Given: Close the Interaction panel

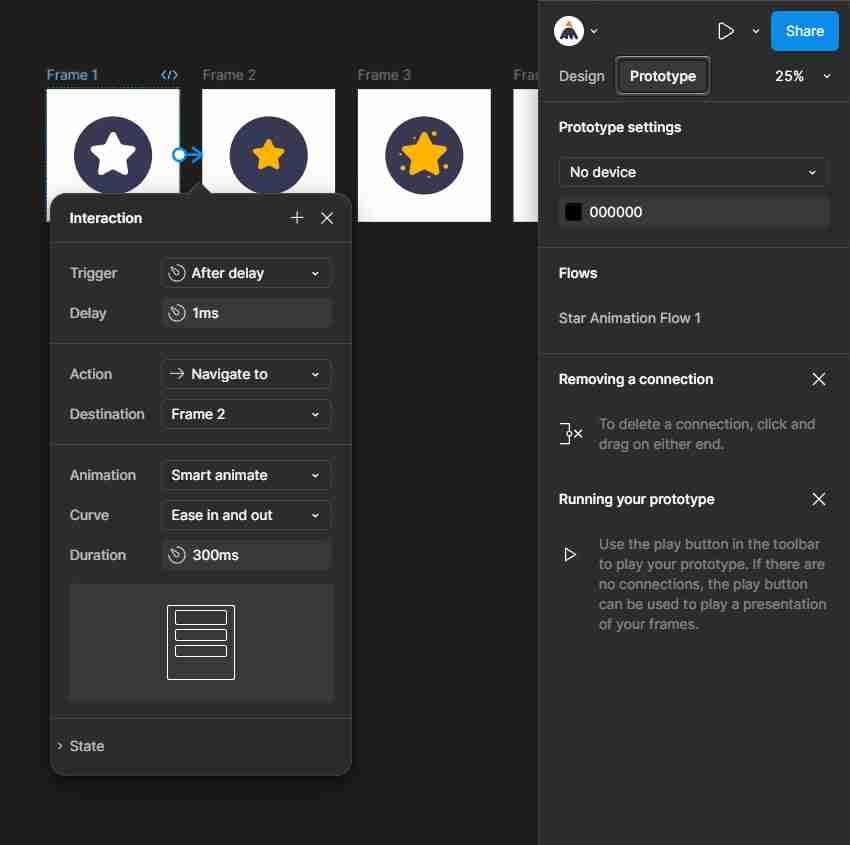Looking at the screenshot, I should point(327,218).
